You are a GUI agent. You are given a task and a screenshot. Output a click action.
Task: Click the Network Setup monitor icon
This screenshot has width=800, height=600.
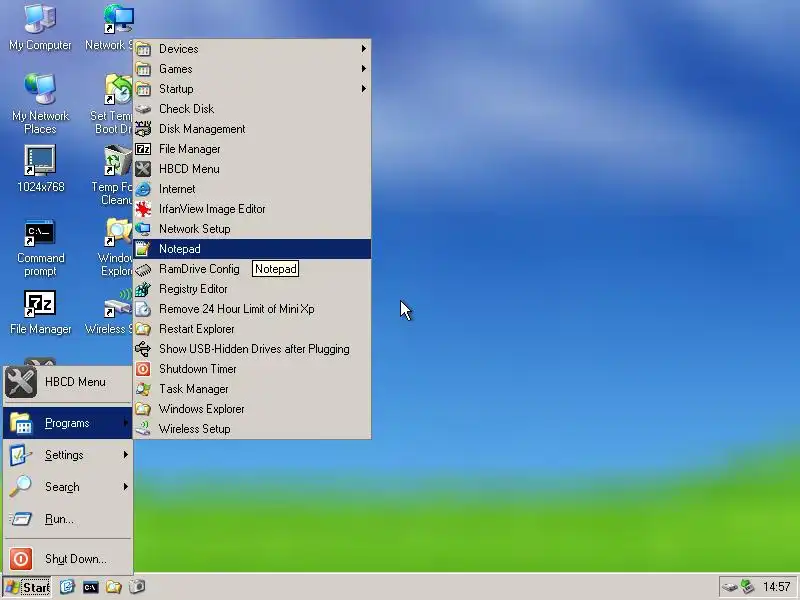(143, 229)
